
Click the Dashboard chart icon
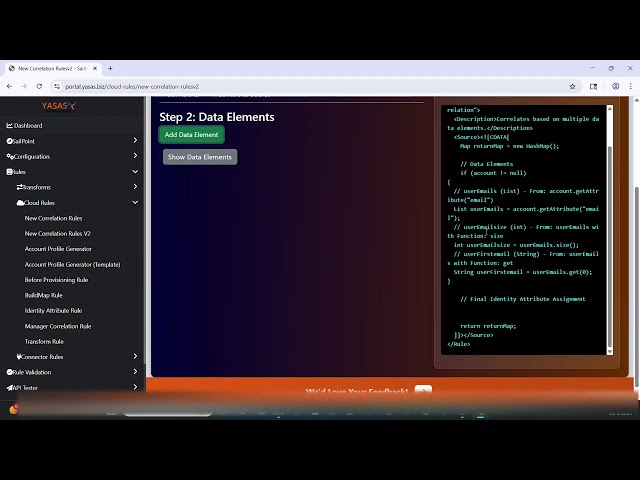(x=9, y=125)
